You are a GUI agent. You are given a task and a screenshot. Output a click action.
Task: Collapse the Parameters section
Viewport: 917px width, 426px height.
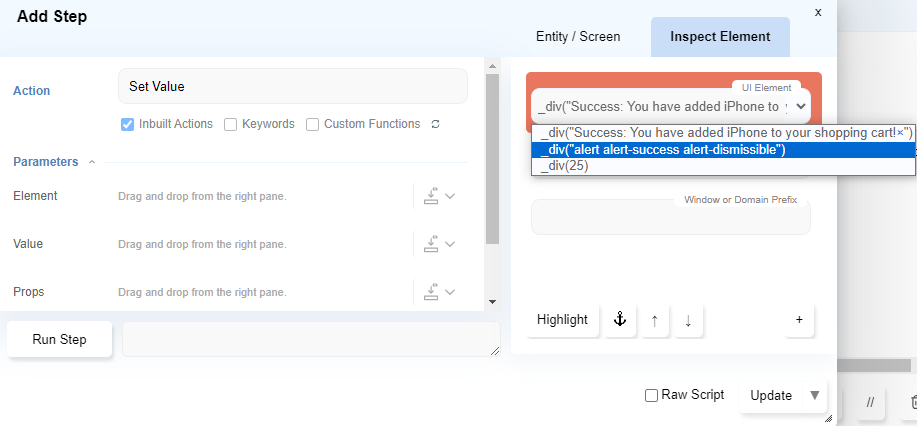coord(92,162)
